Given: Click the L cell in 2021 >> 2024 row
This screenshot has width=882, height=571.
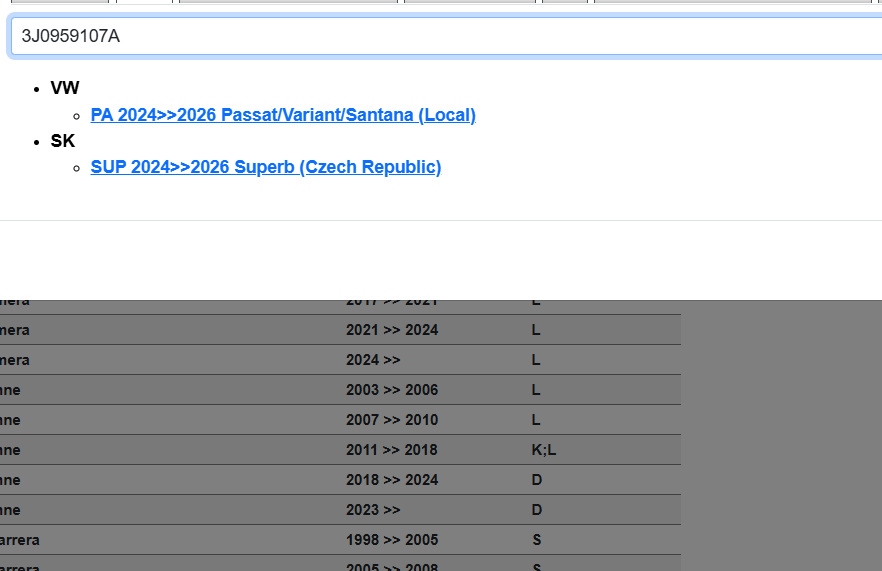Looking at the screenshot, I should click(536, 330).
